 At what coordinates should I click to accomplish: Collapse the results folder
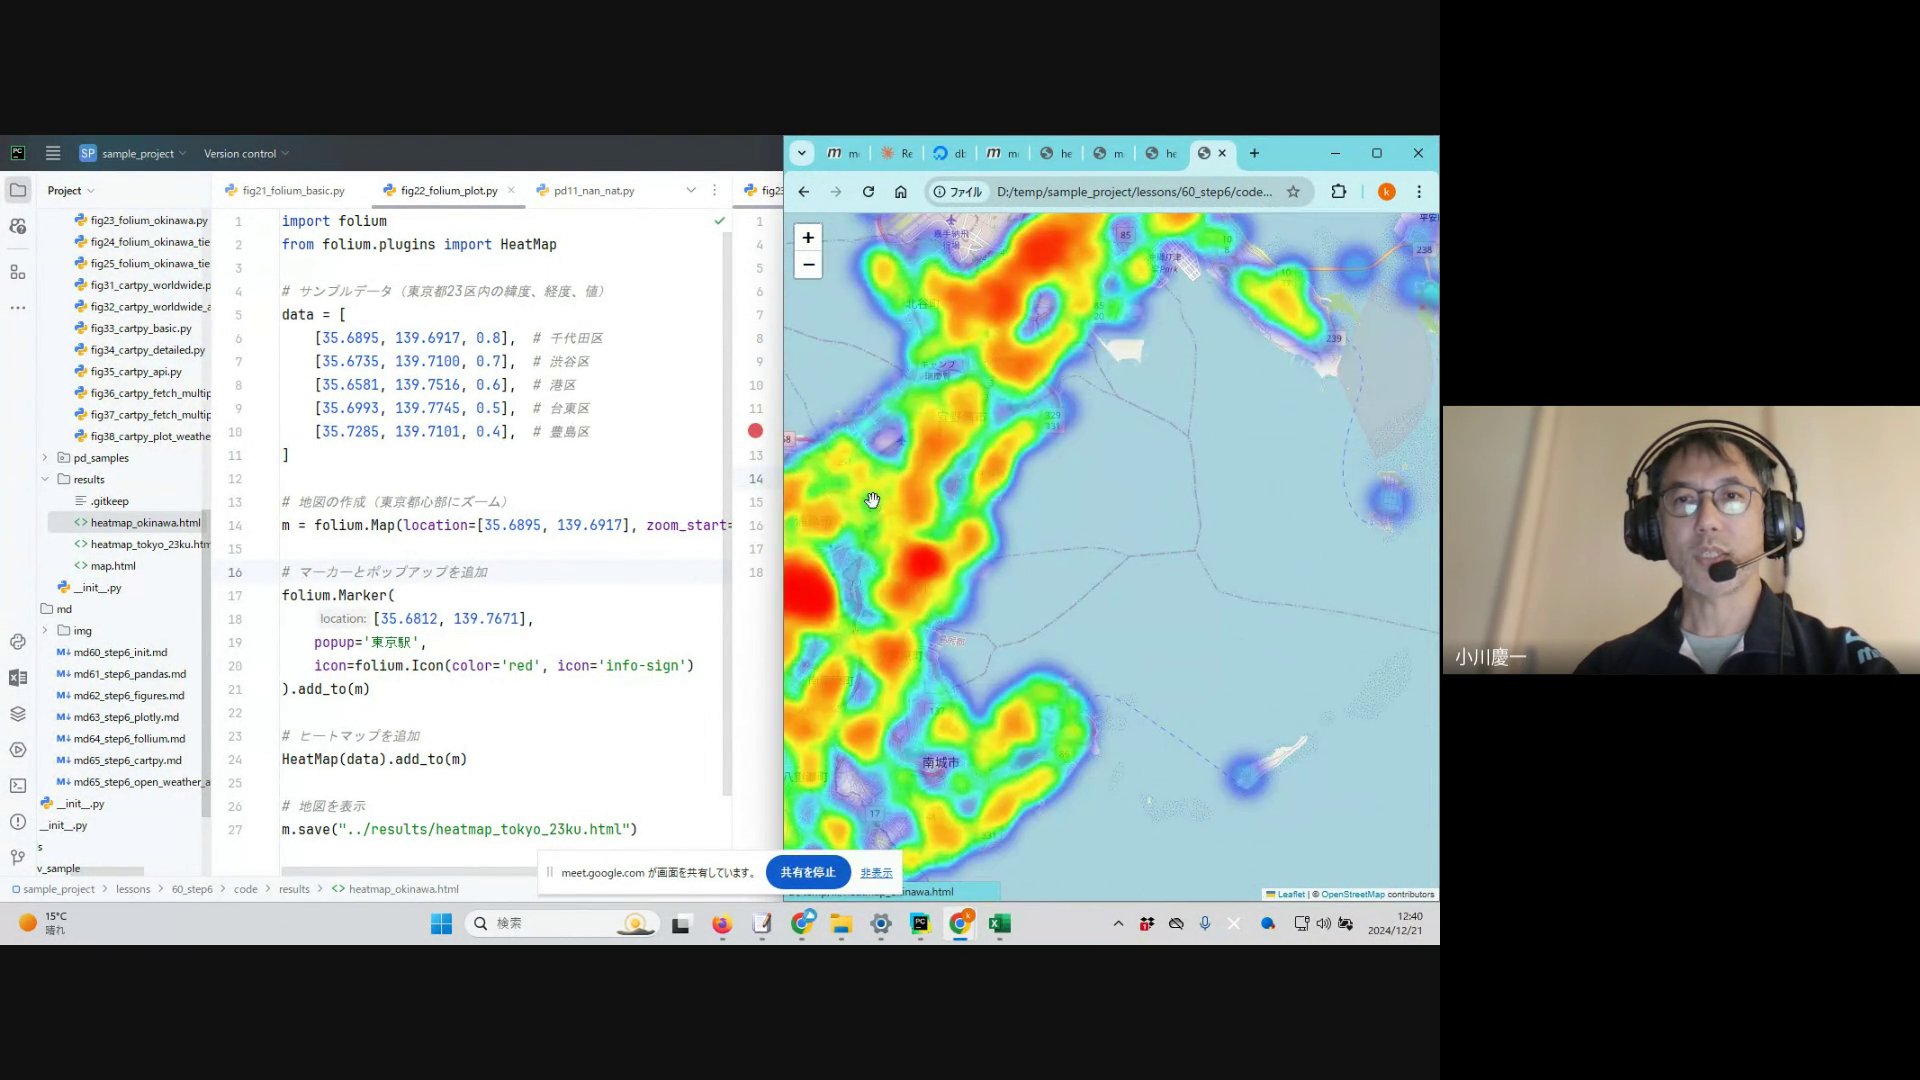click(45, 479)
